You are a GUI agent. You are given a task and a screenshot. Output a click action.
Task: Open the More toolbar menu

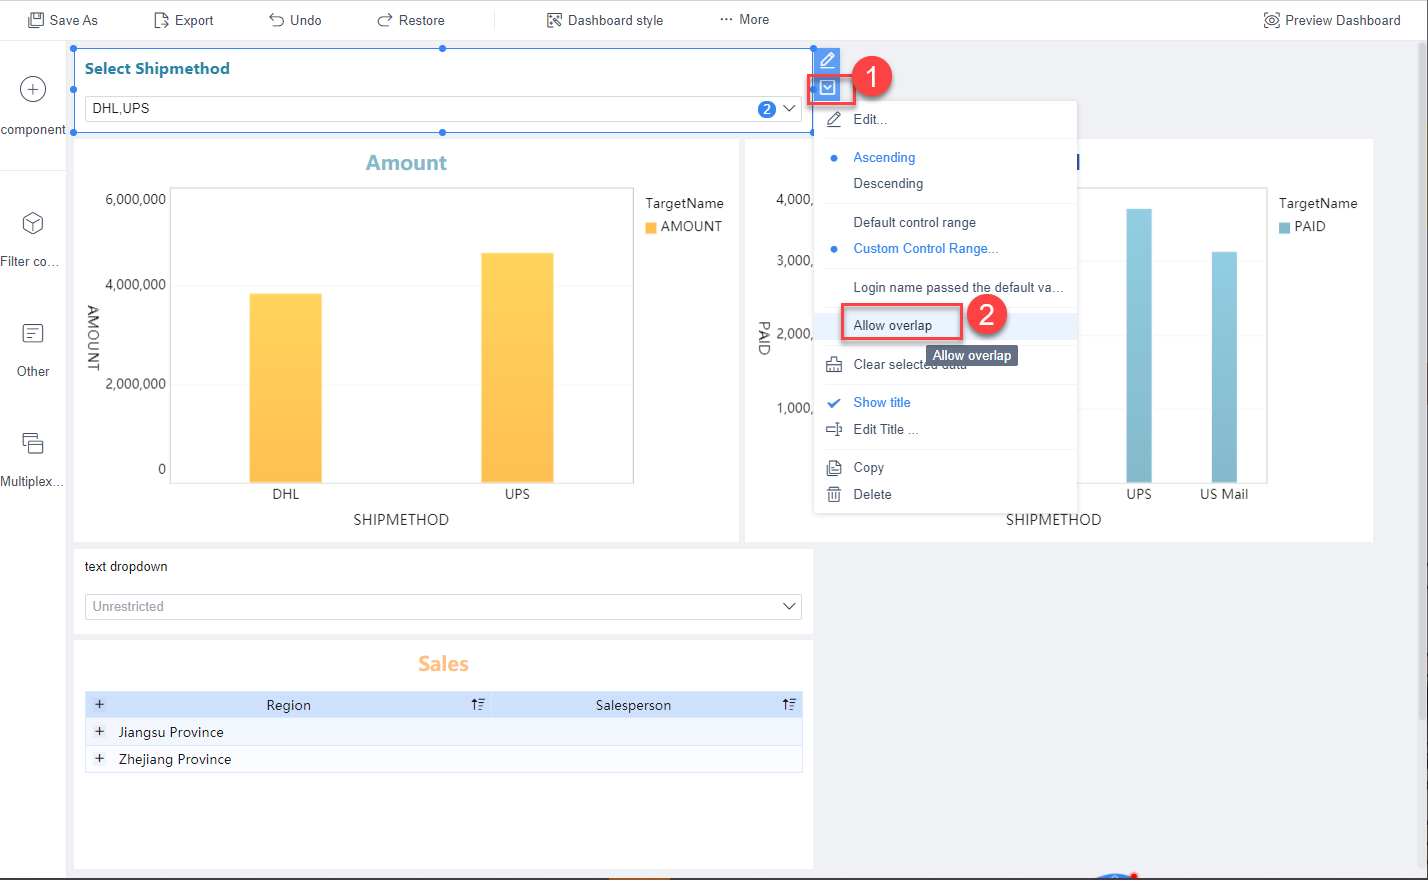[x=744, y=20]
